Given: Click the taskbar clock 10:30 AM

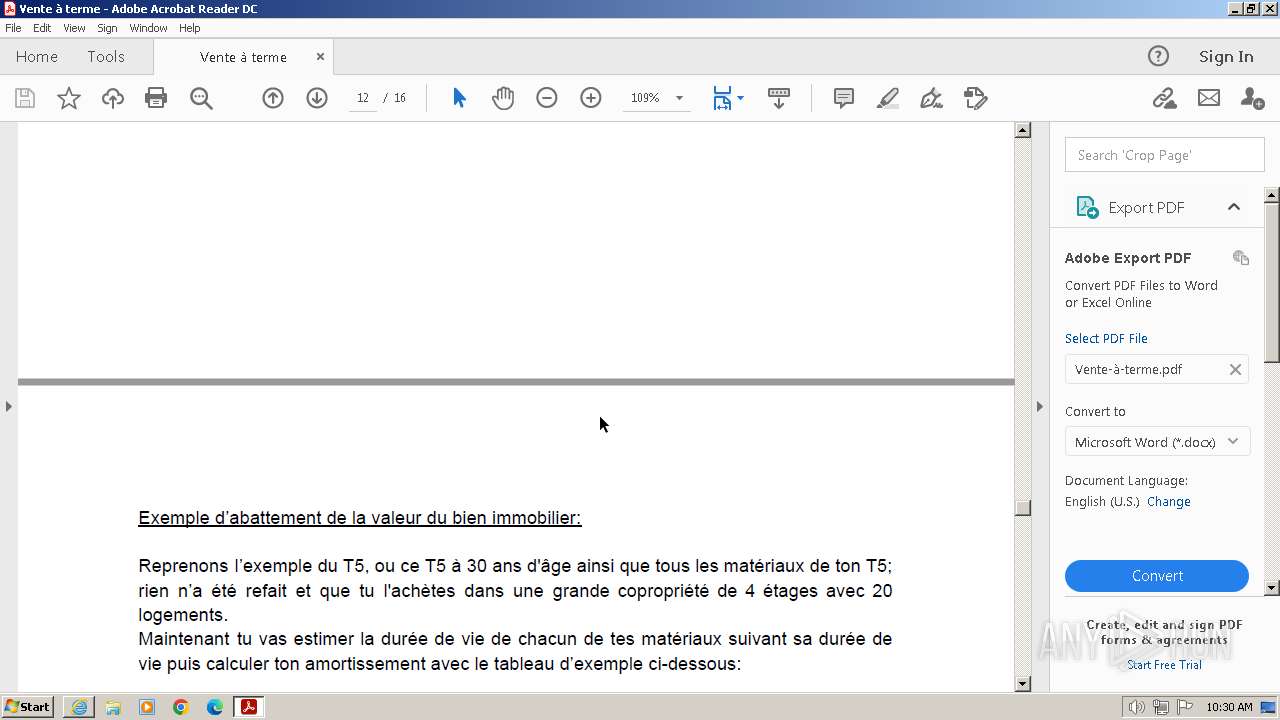Looking at the screenshot, I should (1229, 707).
